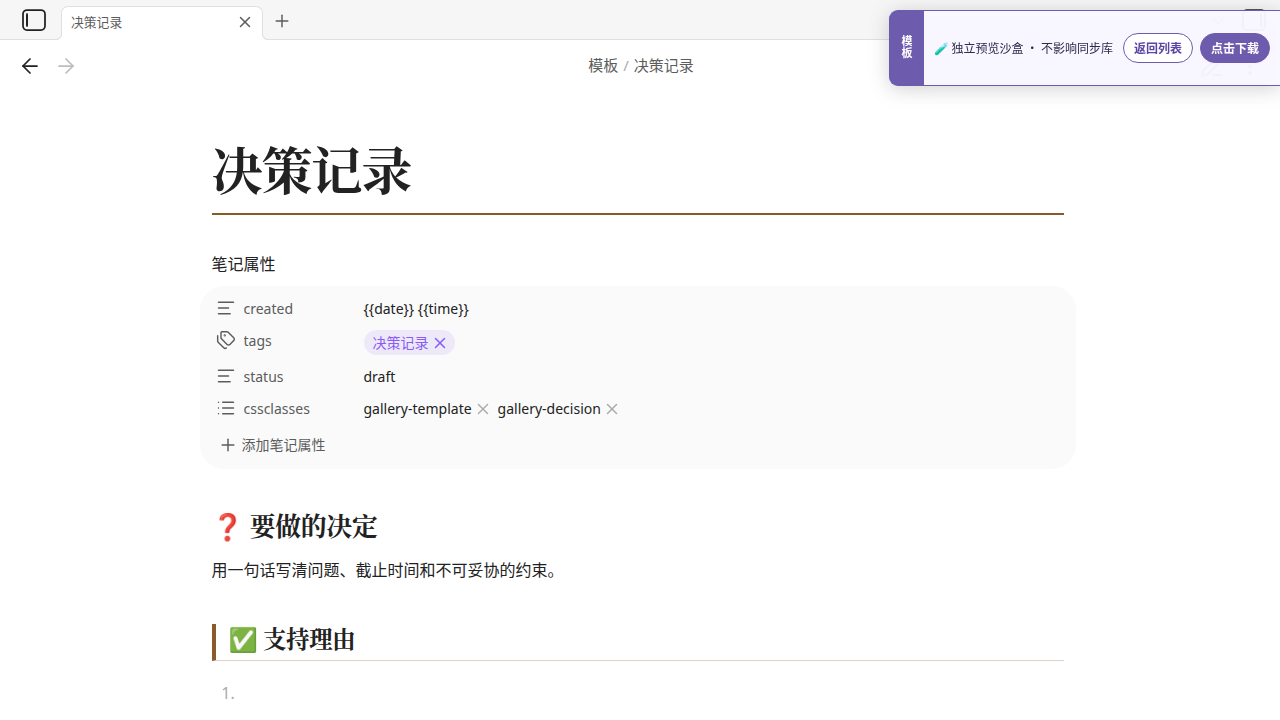
Task: Click the 决策记录 main title heading
Action: [x=312, y=170]
